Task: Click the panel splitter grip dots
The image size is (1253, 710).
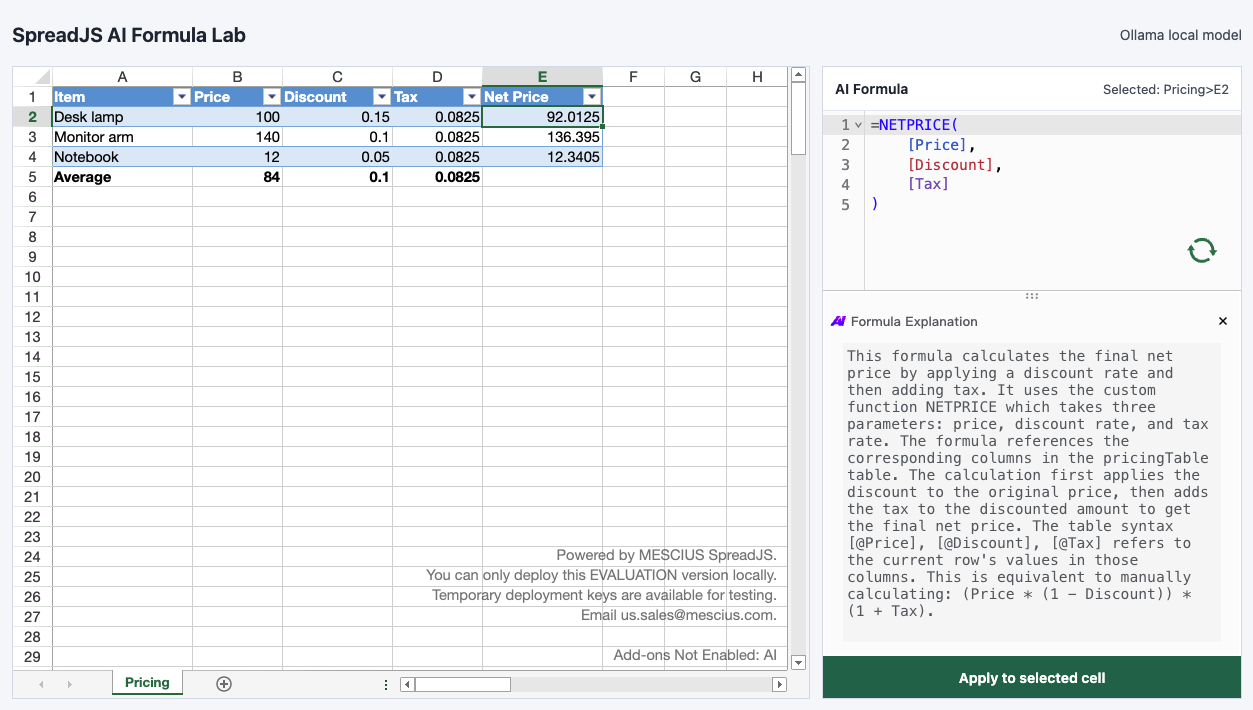Action: (1031, 296)
